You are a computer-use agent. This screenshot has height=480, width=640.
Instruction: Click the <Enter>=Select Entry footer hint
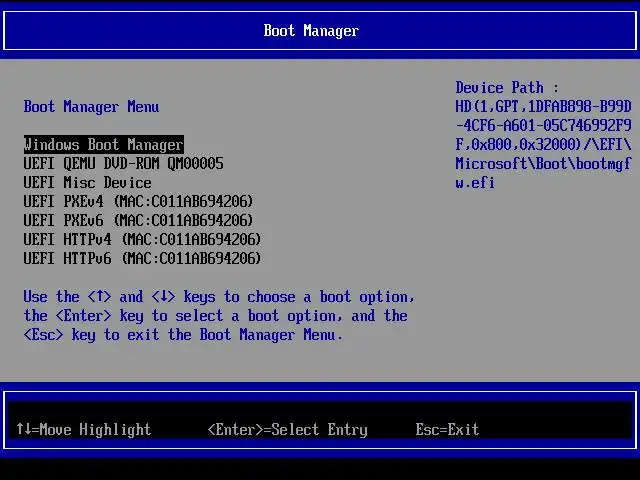click(x=288, y=429)
